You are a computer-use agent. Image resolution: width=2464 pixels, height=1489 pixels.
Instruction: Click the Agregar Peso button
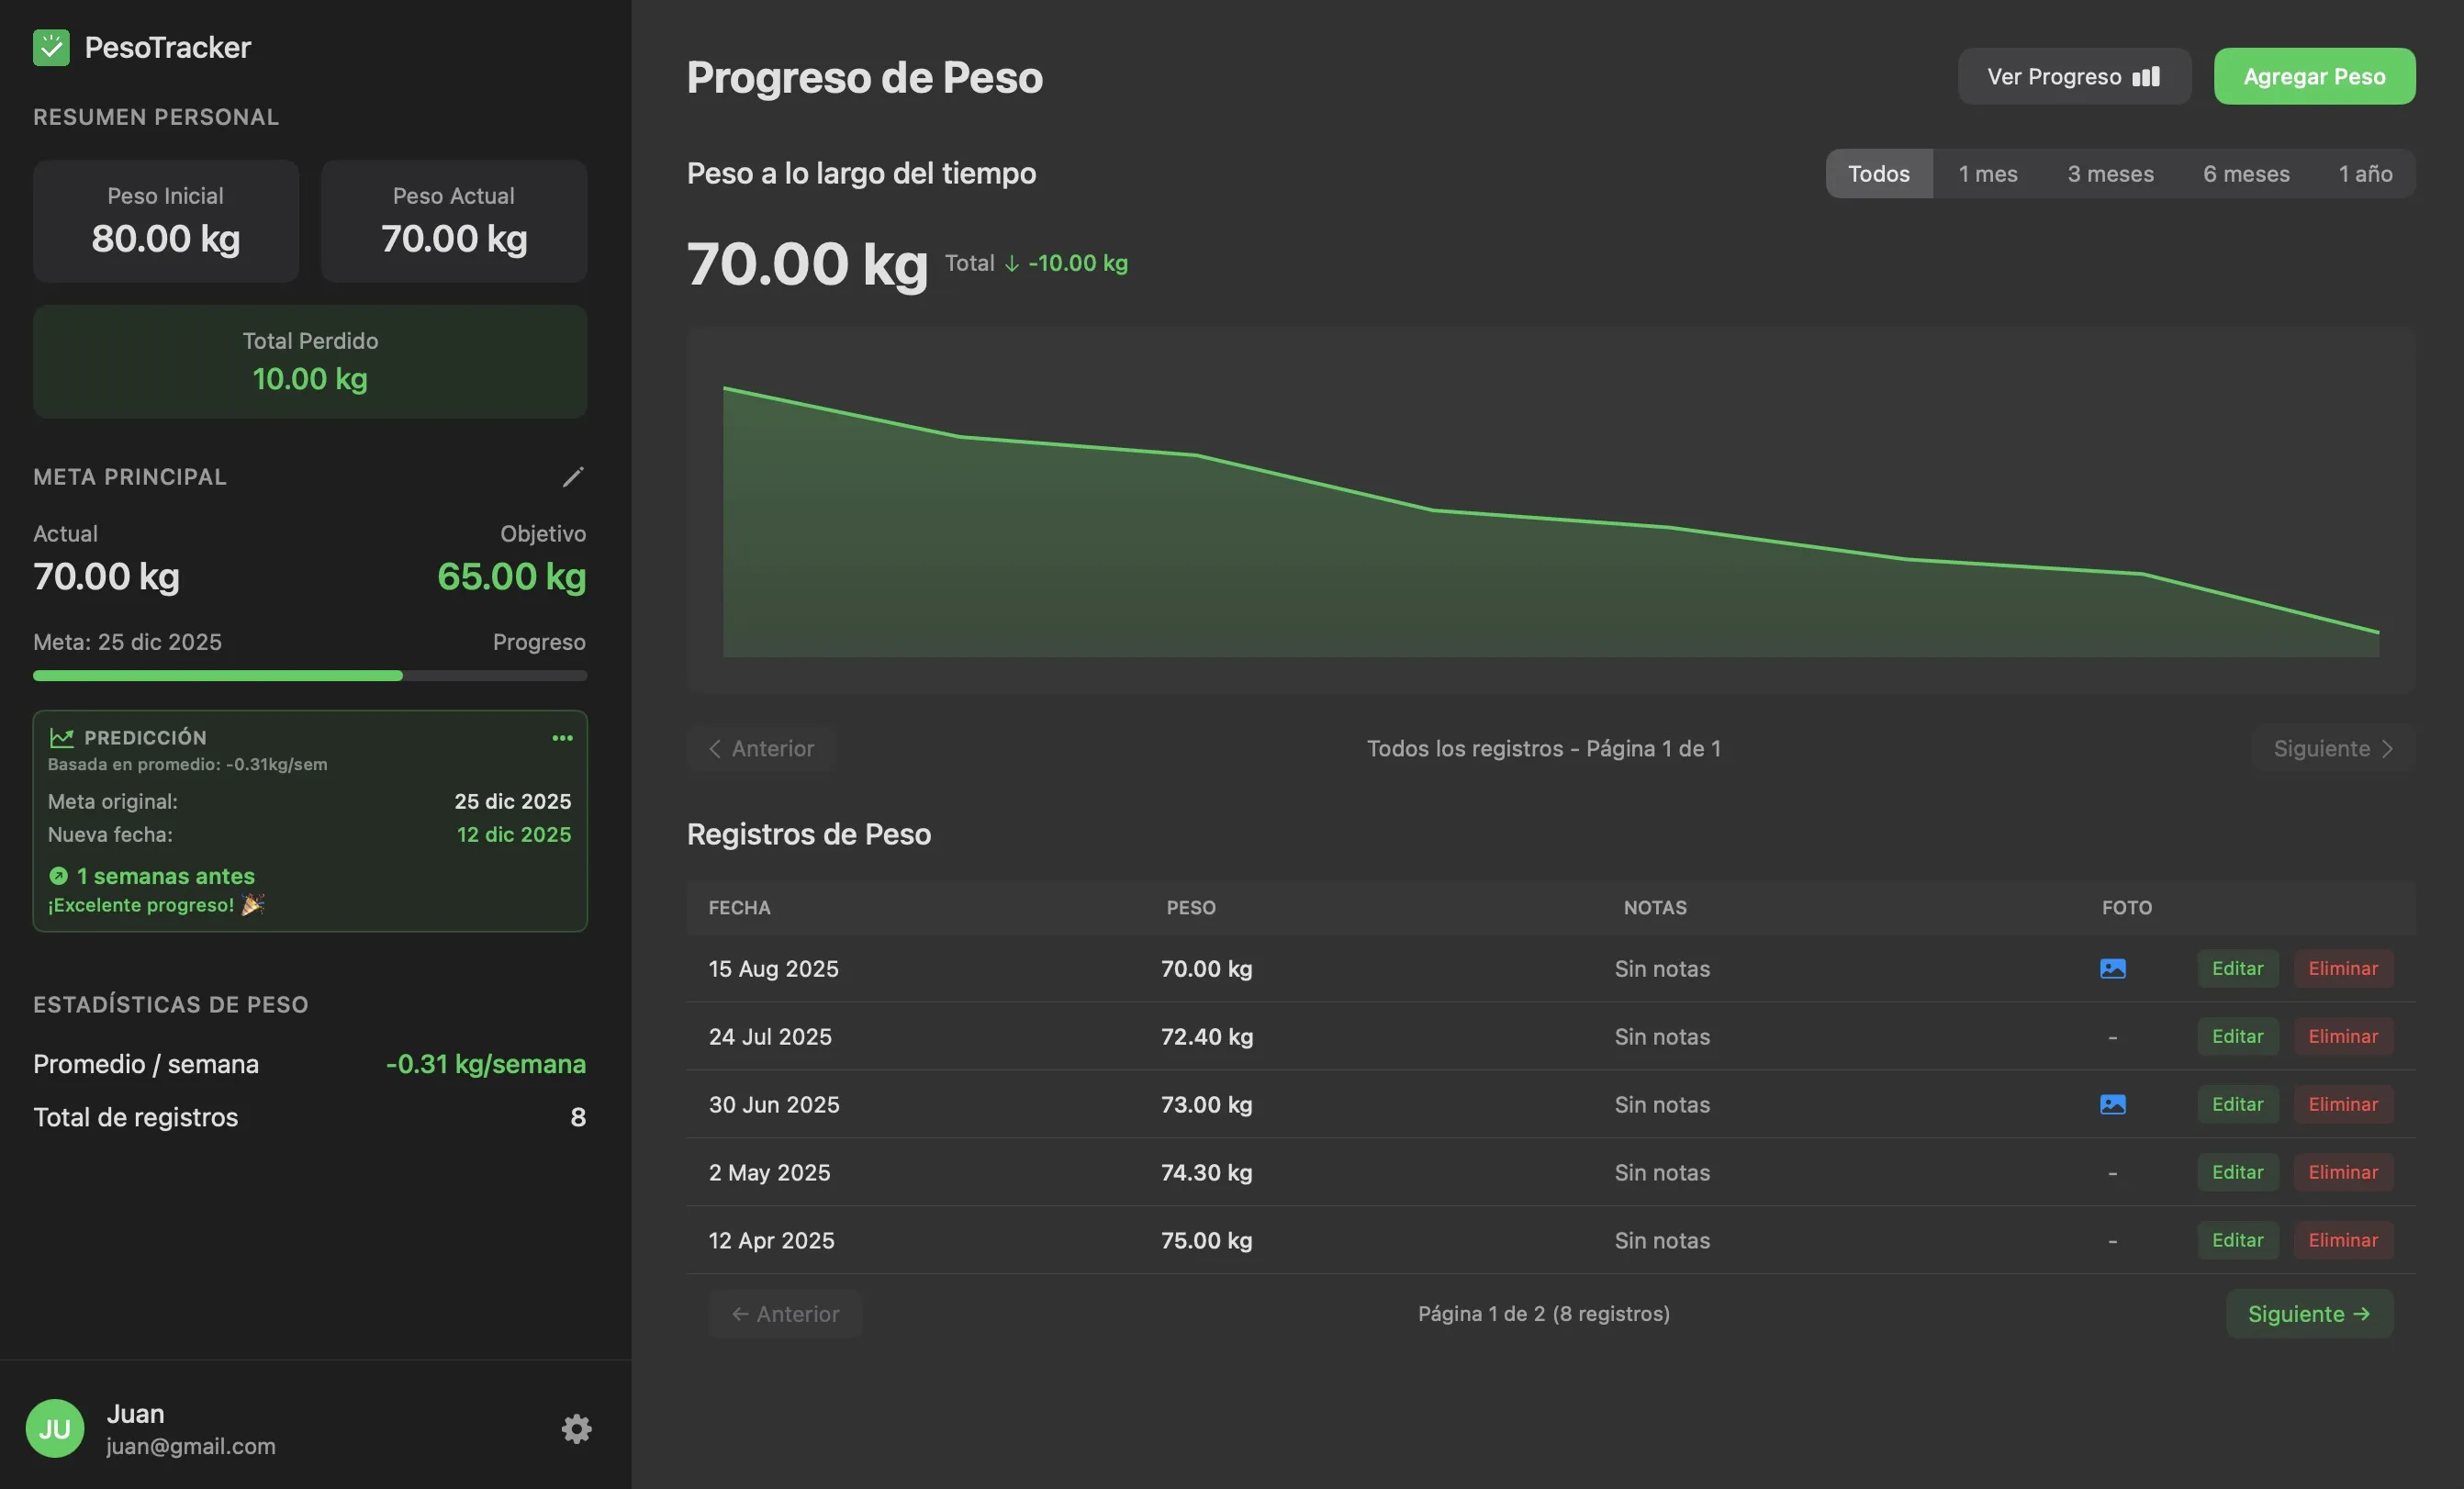(2314, 75)
